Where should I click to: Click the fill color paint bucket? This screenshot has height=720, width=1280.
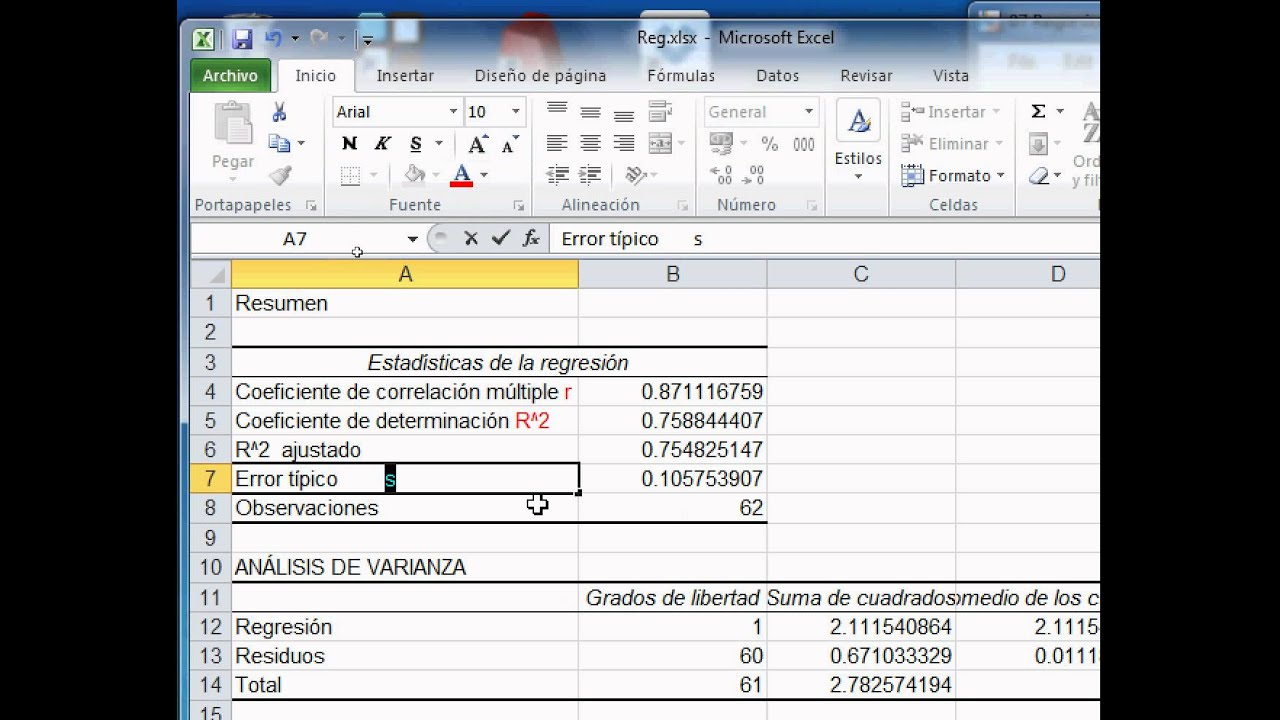414,175
